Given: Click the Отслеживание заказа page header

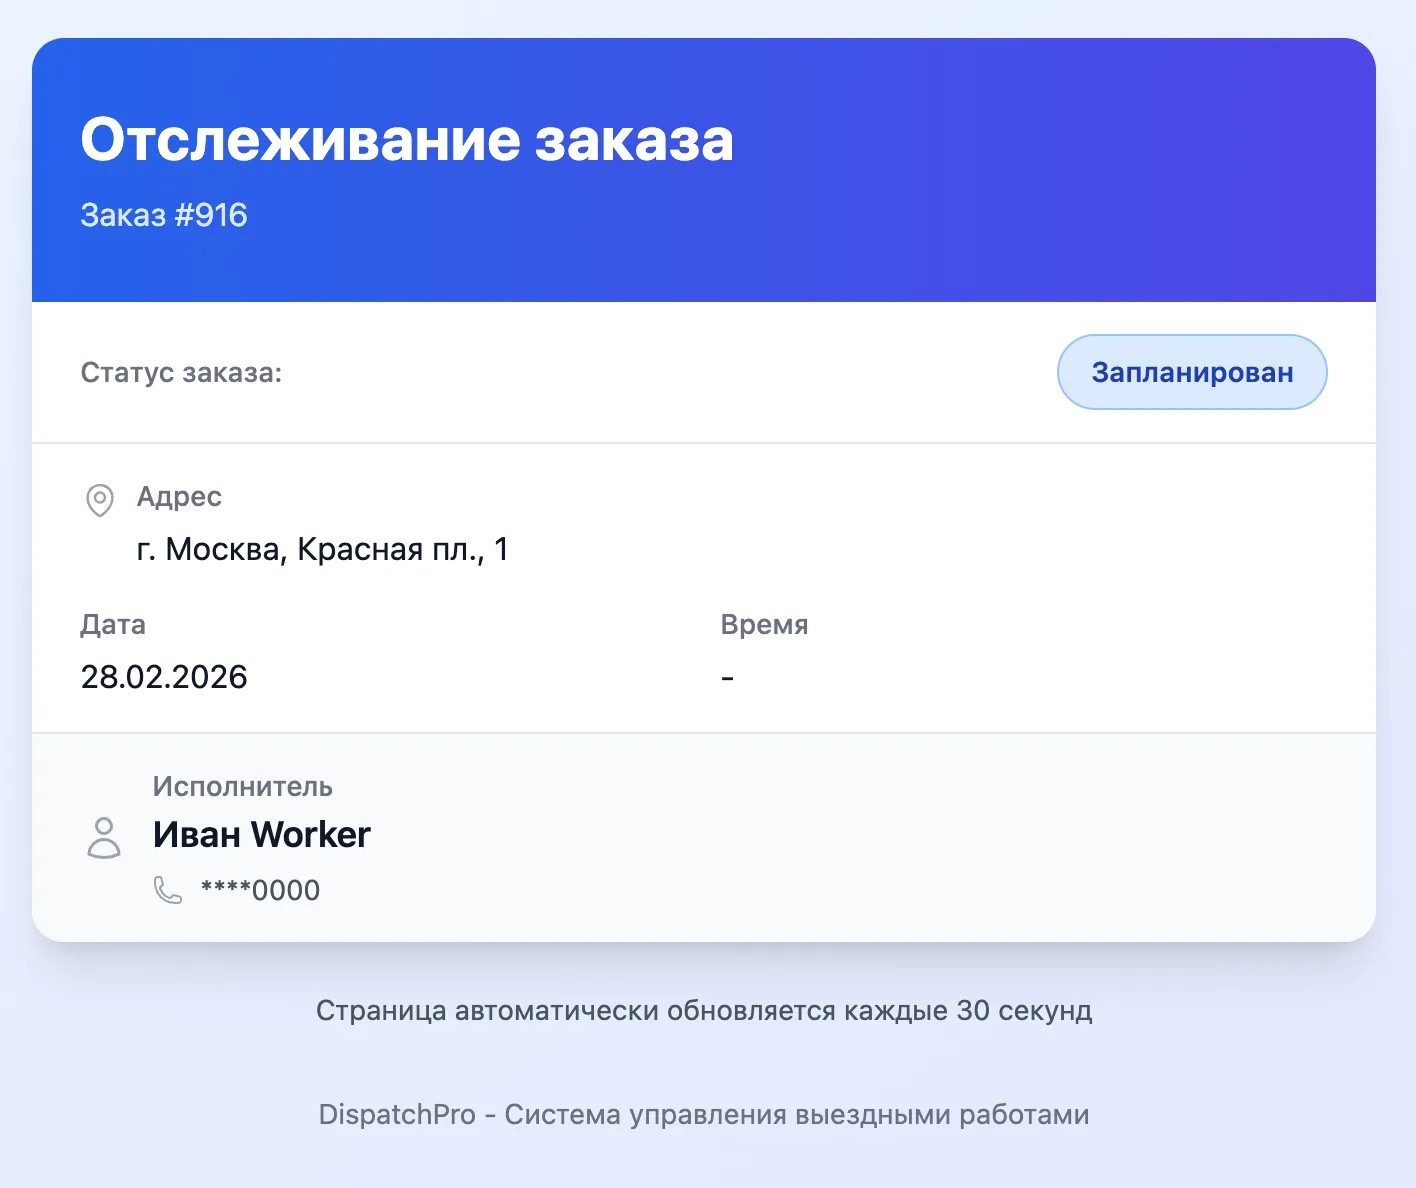Looking at the screenshot, I should 407,139.
